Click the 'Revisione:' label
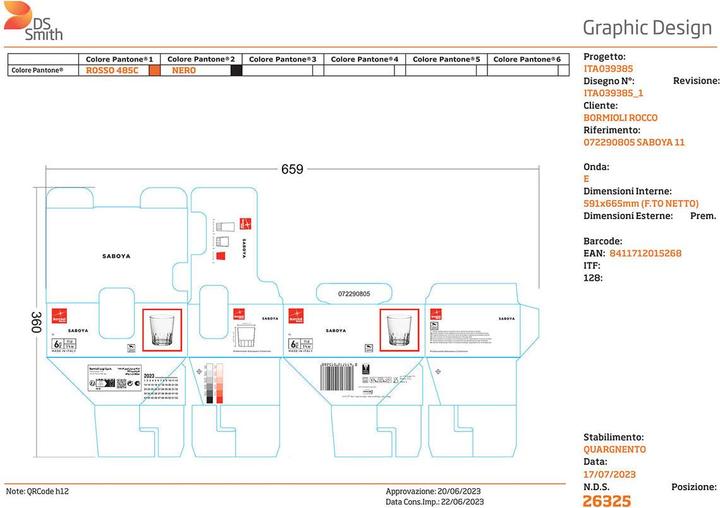 pos(696,81)
